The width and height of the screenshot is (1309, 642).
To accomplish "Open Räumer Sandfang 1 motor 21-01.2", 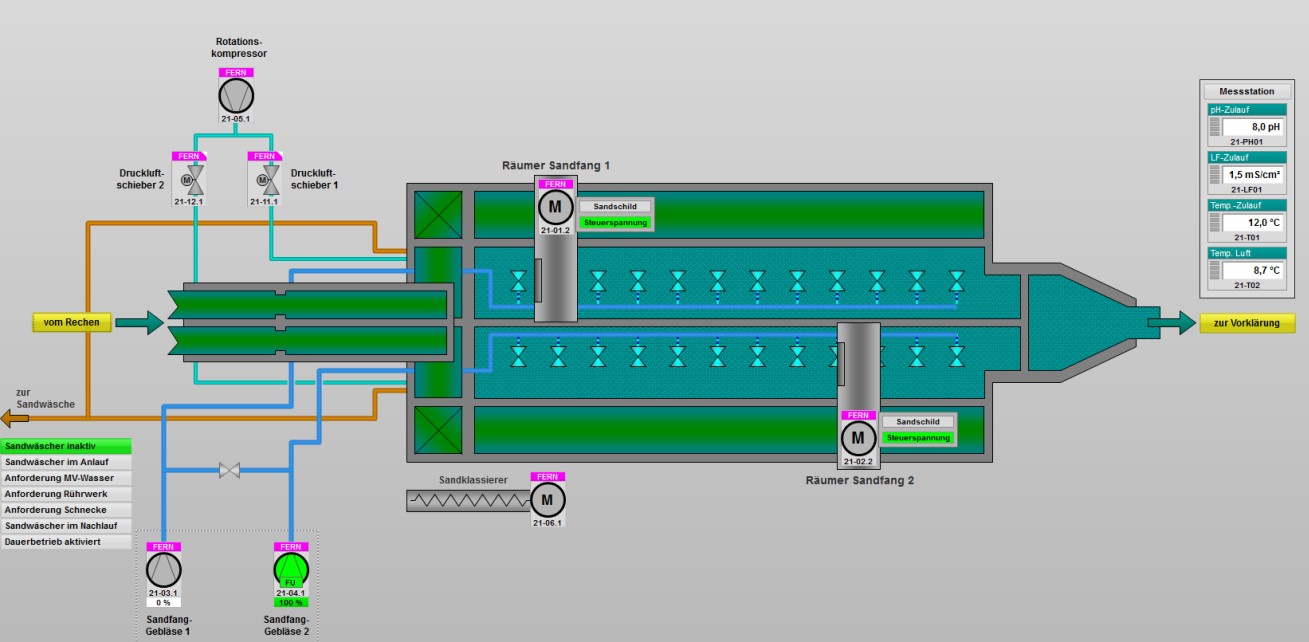I will 556,207.
